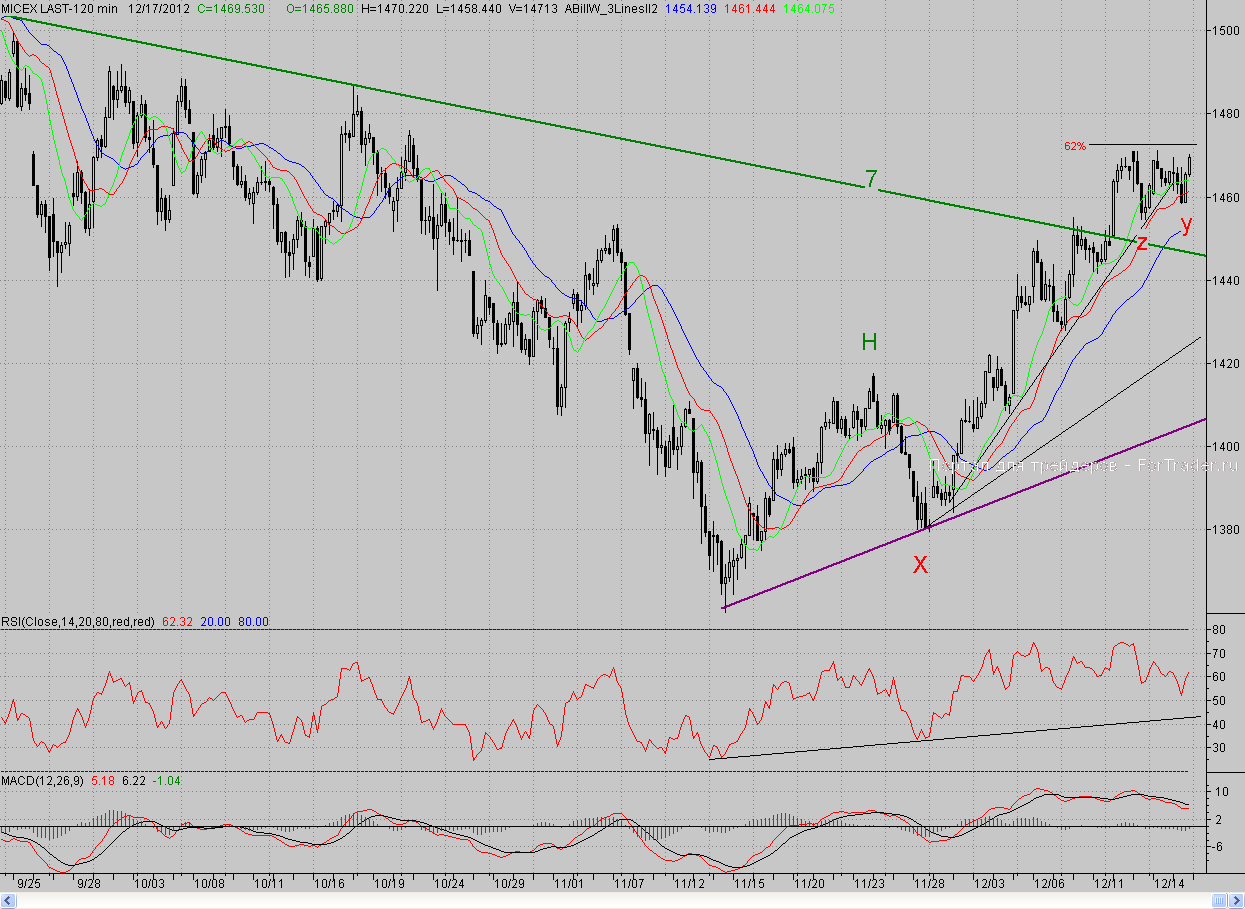1245x909 pixels.
Task: Click the green H annotation
Action: [869, 342]
